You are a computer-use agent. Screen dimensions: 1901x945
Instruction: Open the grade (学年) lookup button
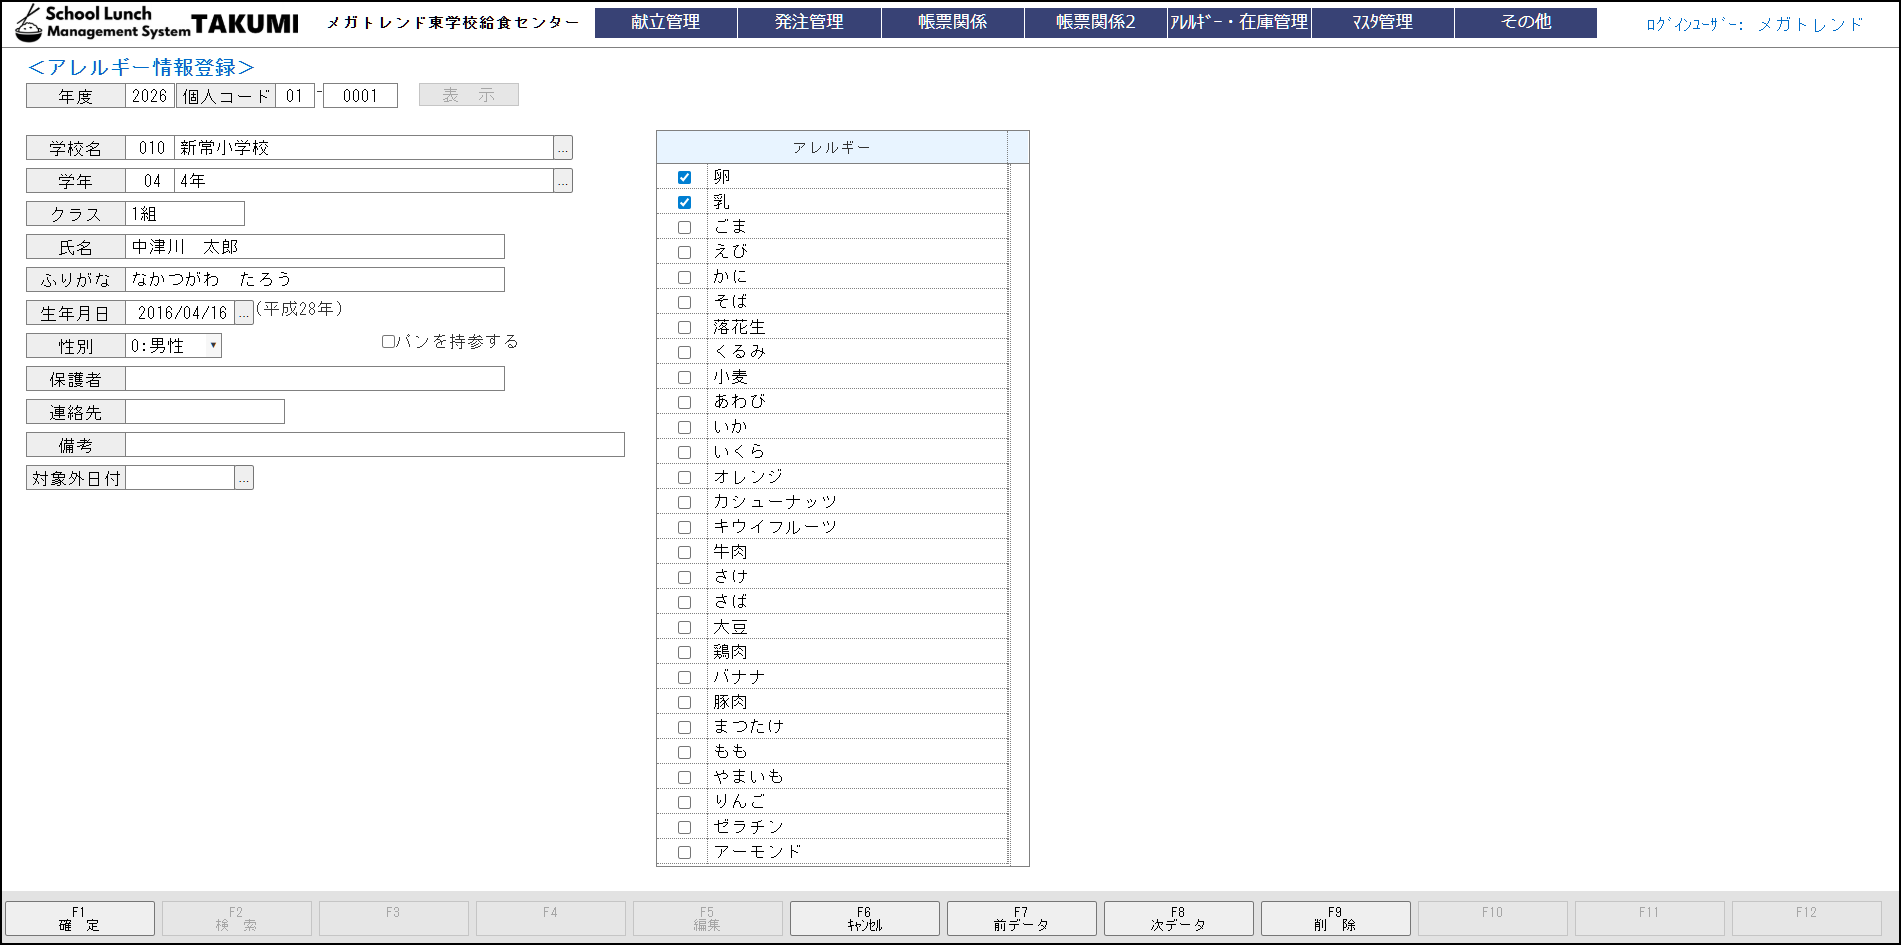click(564, 181)
